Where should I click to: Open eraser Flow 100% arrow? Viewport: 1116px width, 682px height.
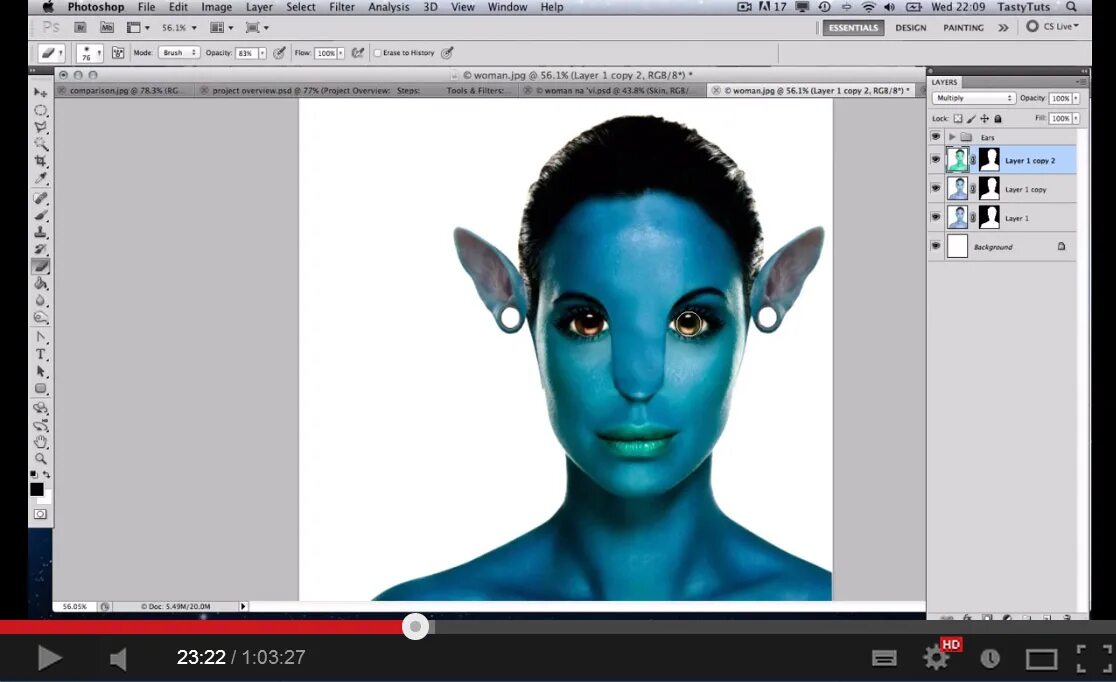point(341,53)
